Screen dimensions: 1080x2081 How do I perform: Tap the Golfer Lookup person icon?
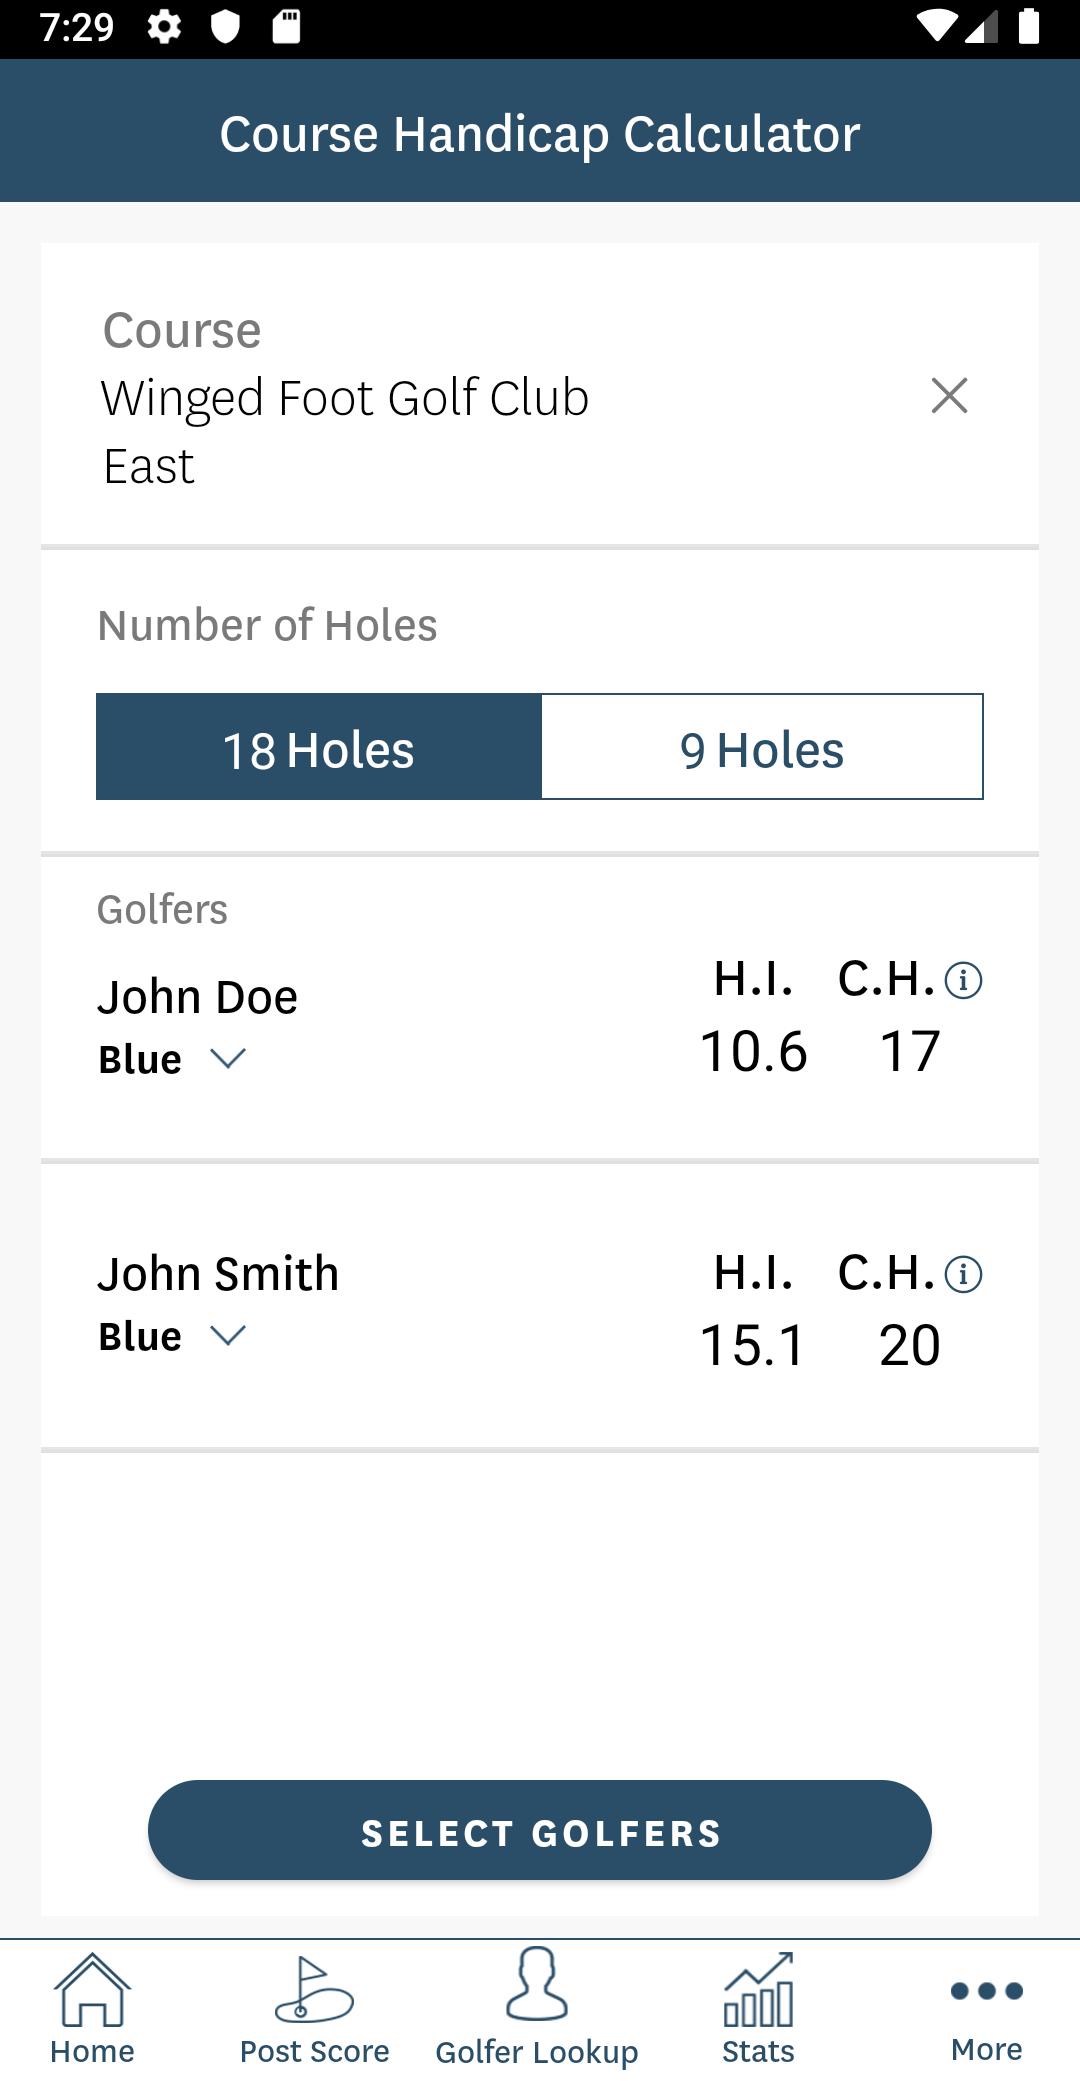coord(537,1985)
